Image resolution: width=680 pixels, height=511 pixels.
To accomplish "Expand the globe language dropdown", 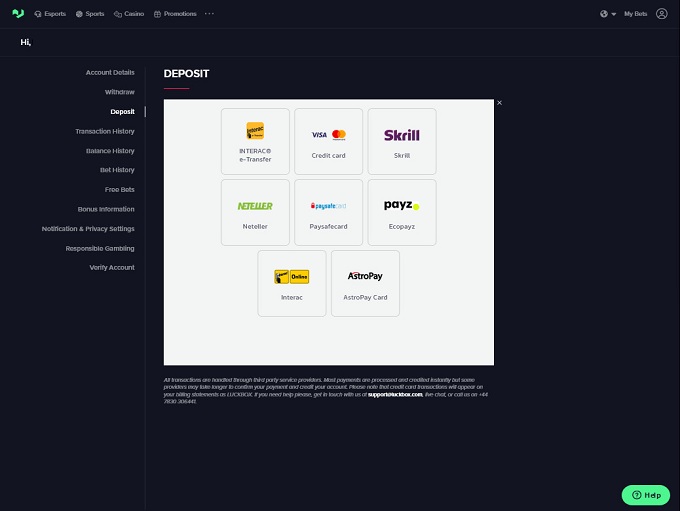I will pos(608,14).
